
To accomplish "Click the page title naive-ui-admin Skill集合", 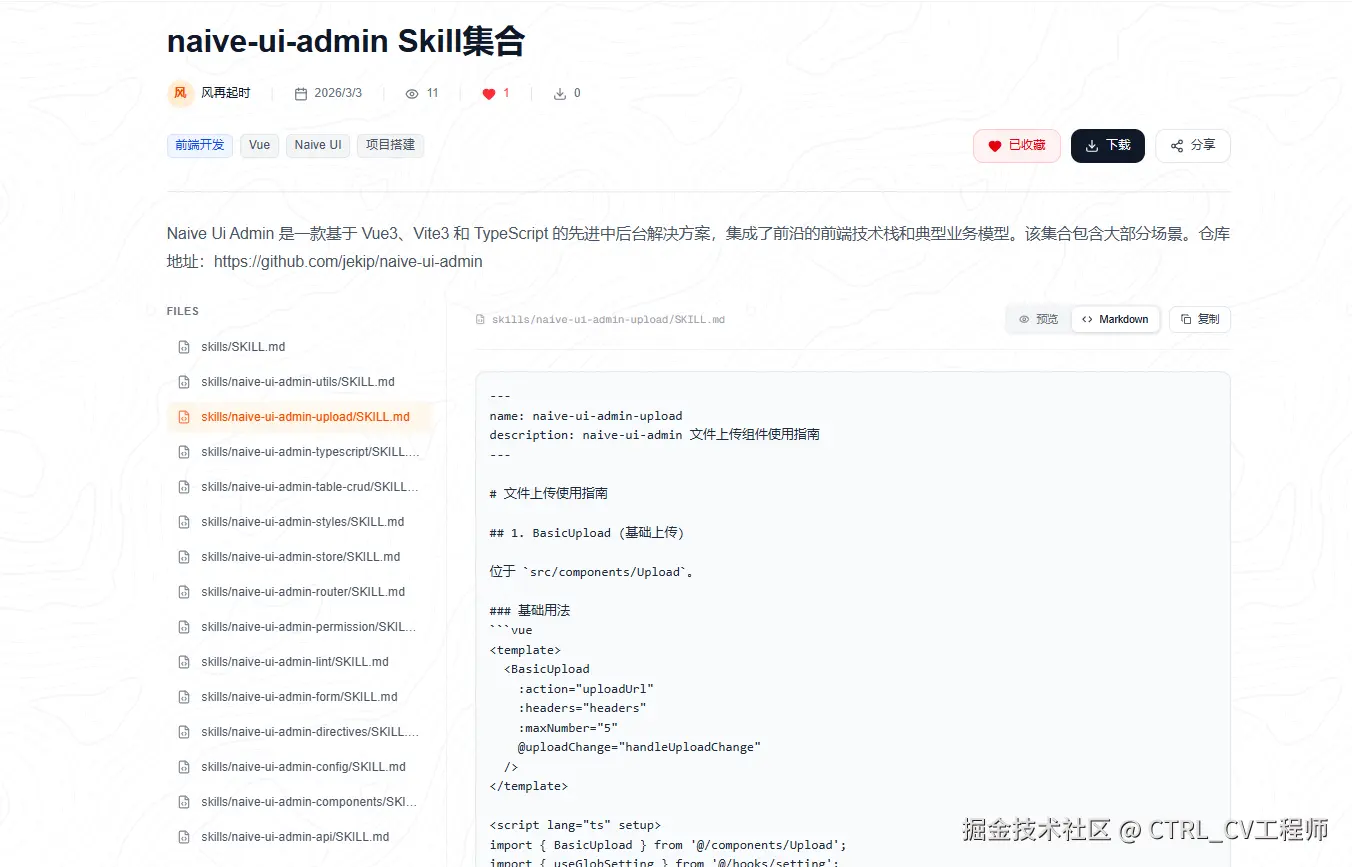I will pos(346,41).
